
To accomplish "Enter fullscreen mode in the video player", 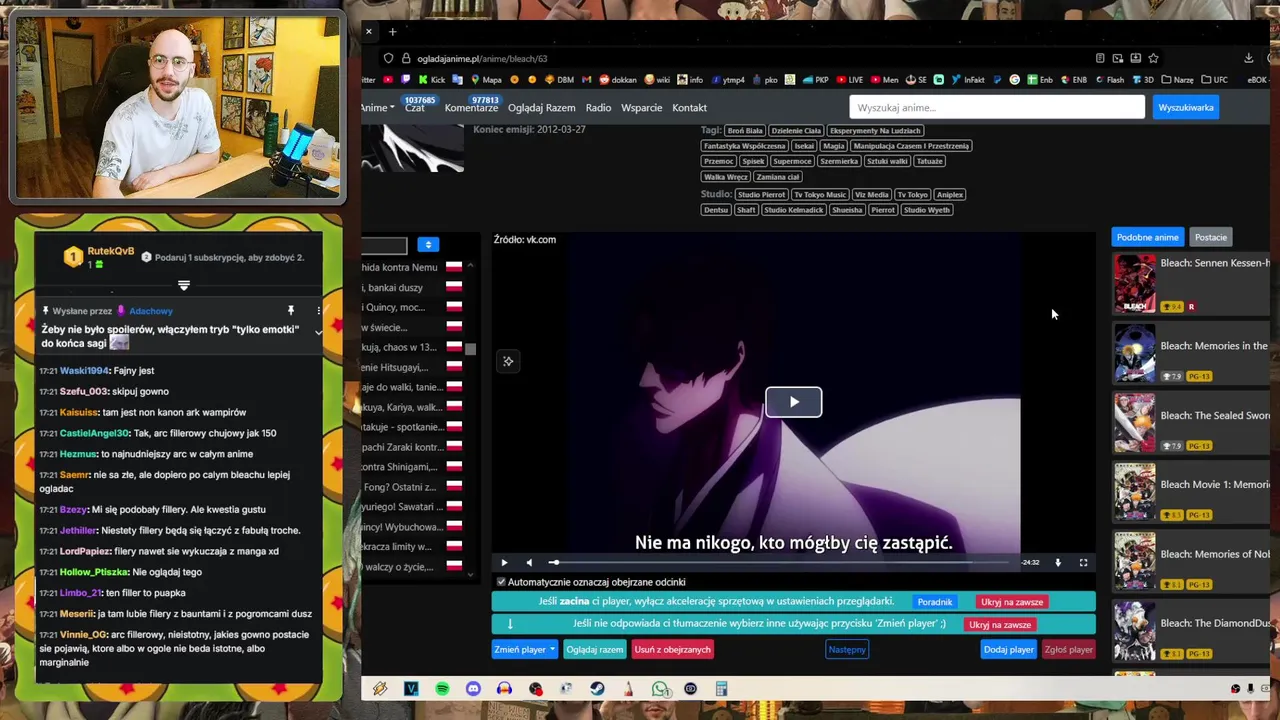I will point(1083,562).
